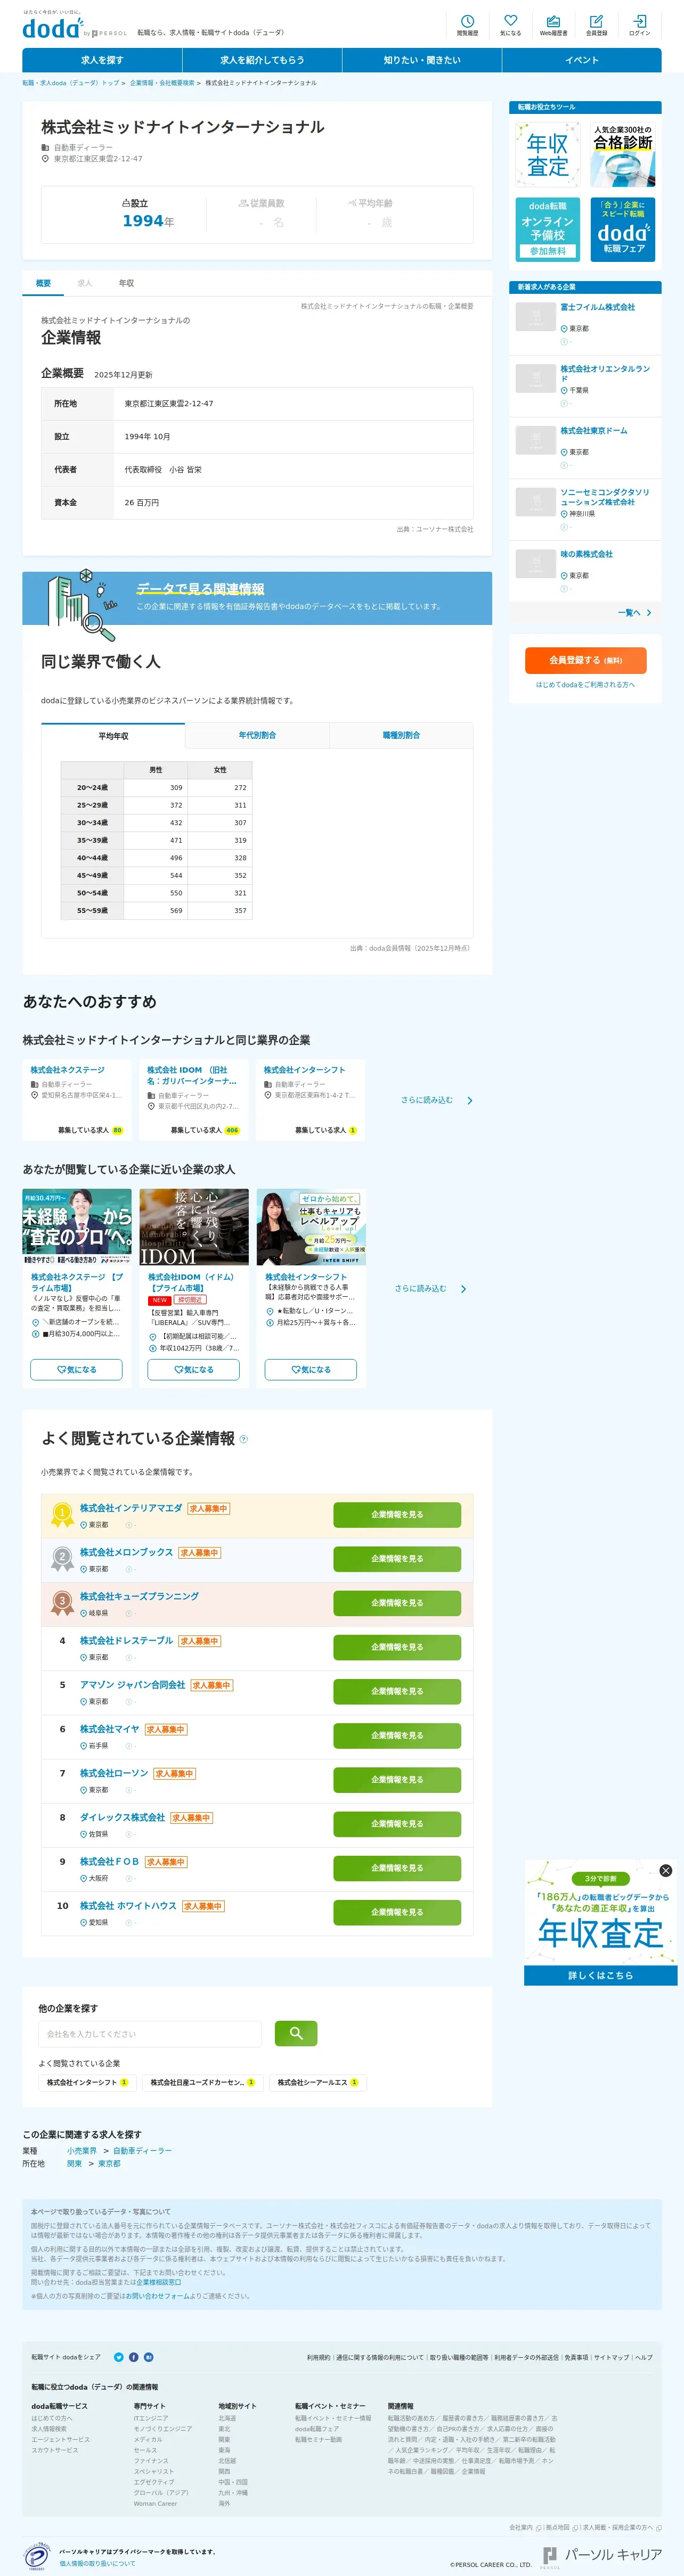
Task: Click the doda logo
Action: coord(52,29)
